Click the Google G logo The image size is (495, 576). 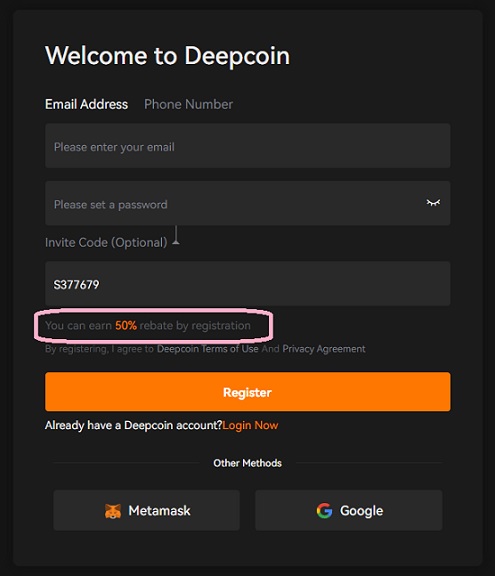tap(324, 511)
